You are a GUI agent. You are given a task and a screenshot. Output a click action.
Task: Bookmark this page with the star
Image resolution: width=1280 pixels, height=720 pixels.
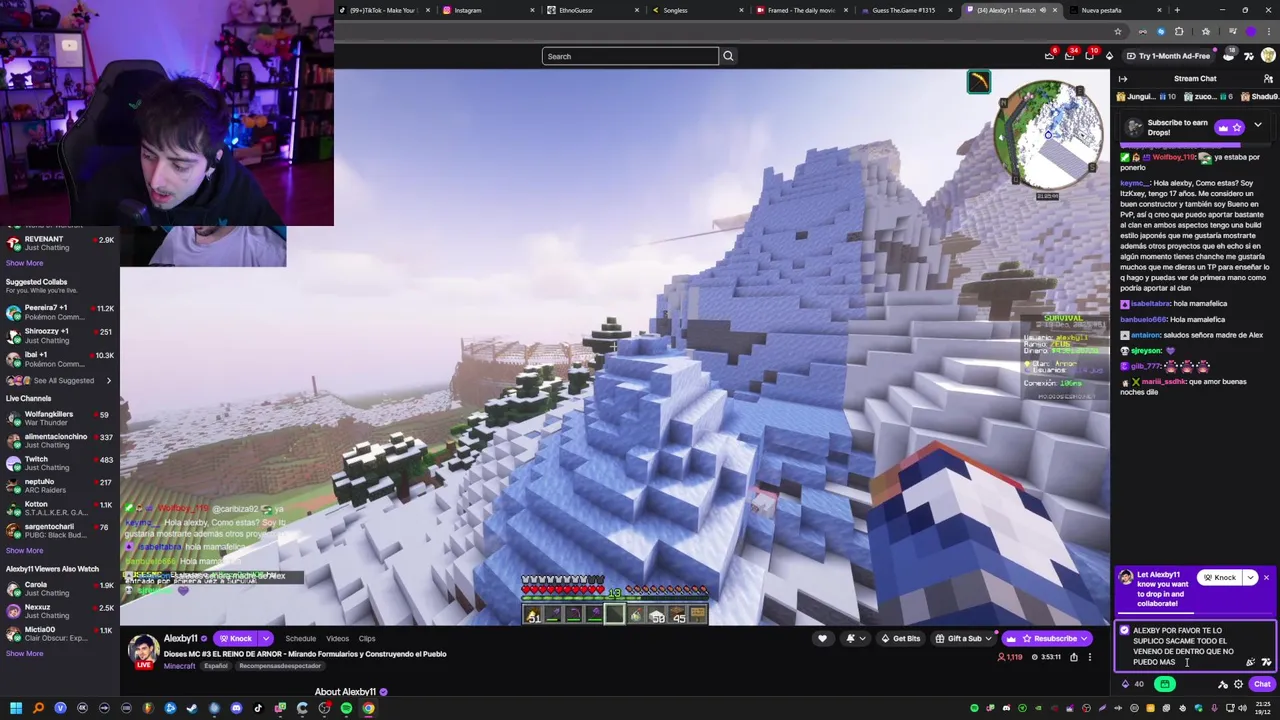coord(1118,31)
